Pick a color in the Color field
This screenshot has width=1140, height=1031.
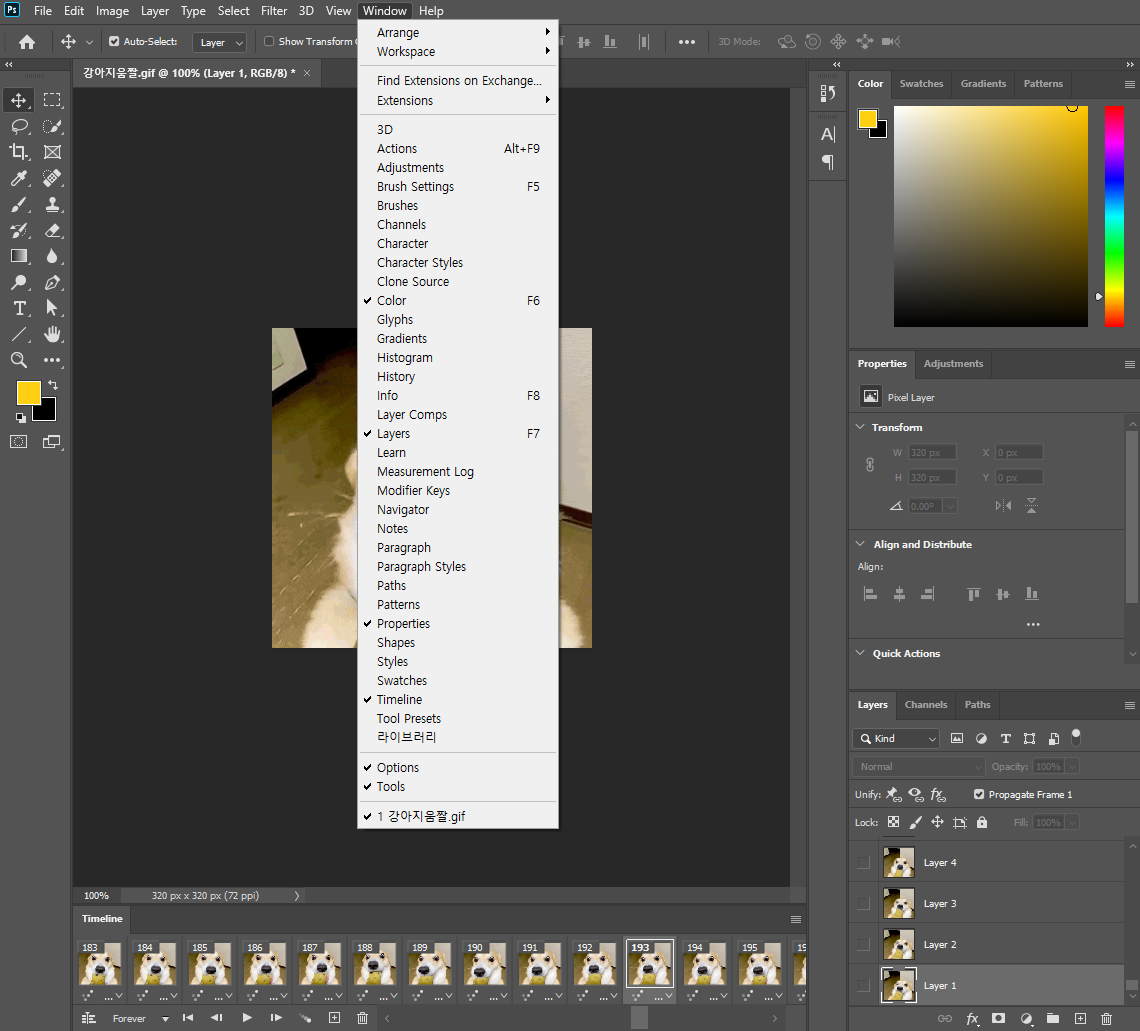point(990,217)
